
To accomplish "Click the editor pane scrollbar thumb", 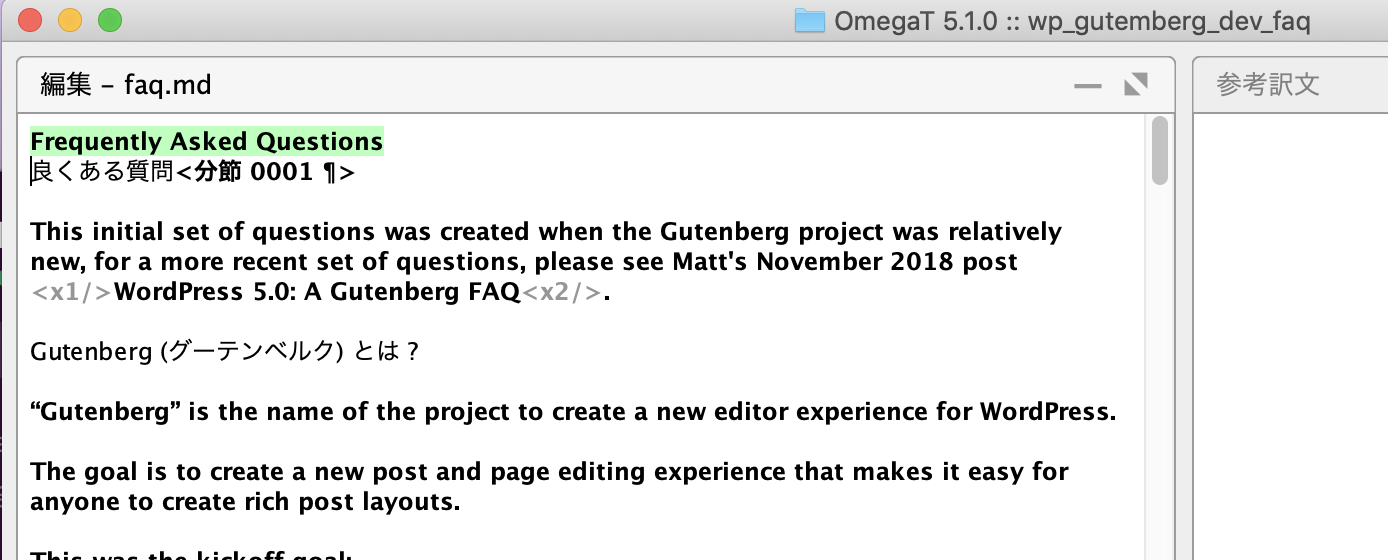I will pyautogui.click(x=1160, y=151).
